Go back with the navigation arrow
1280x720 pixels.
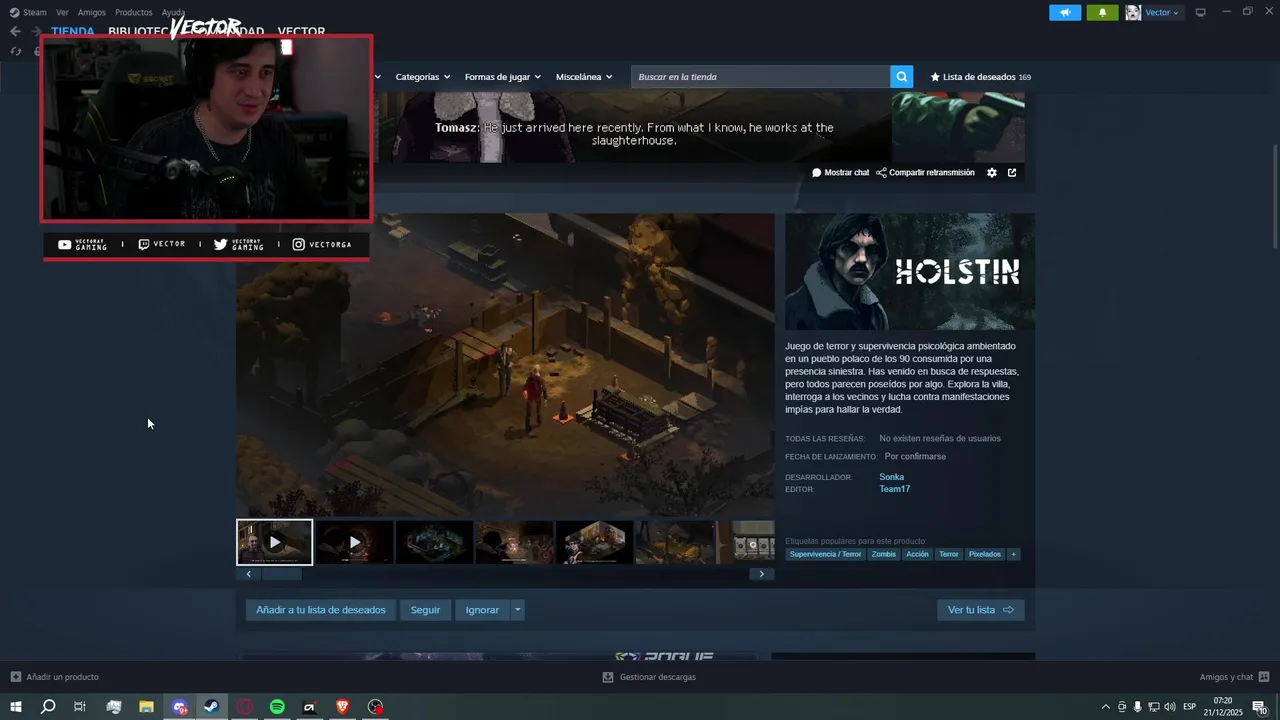(15, 31)
